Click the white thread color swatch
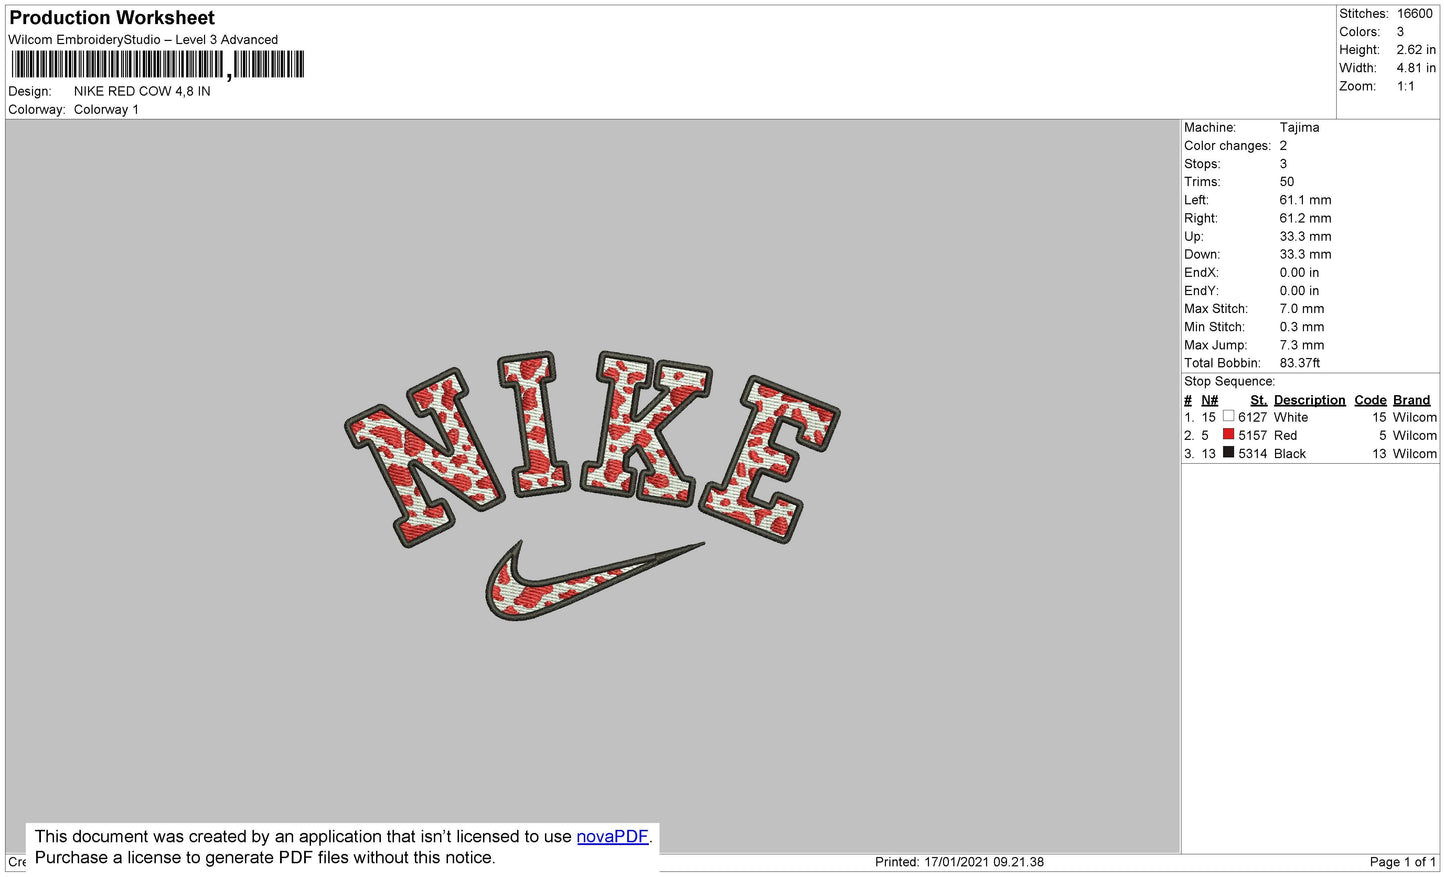Screen dimensions: 1445x877 click(x=1228, y=417)
